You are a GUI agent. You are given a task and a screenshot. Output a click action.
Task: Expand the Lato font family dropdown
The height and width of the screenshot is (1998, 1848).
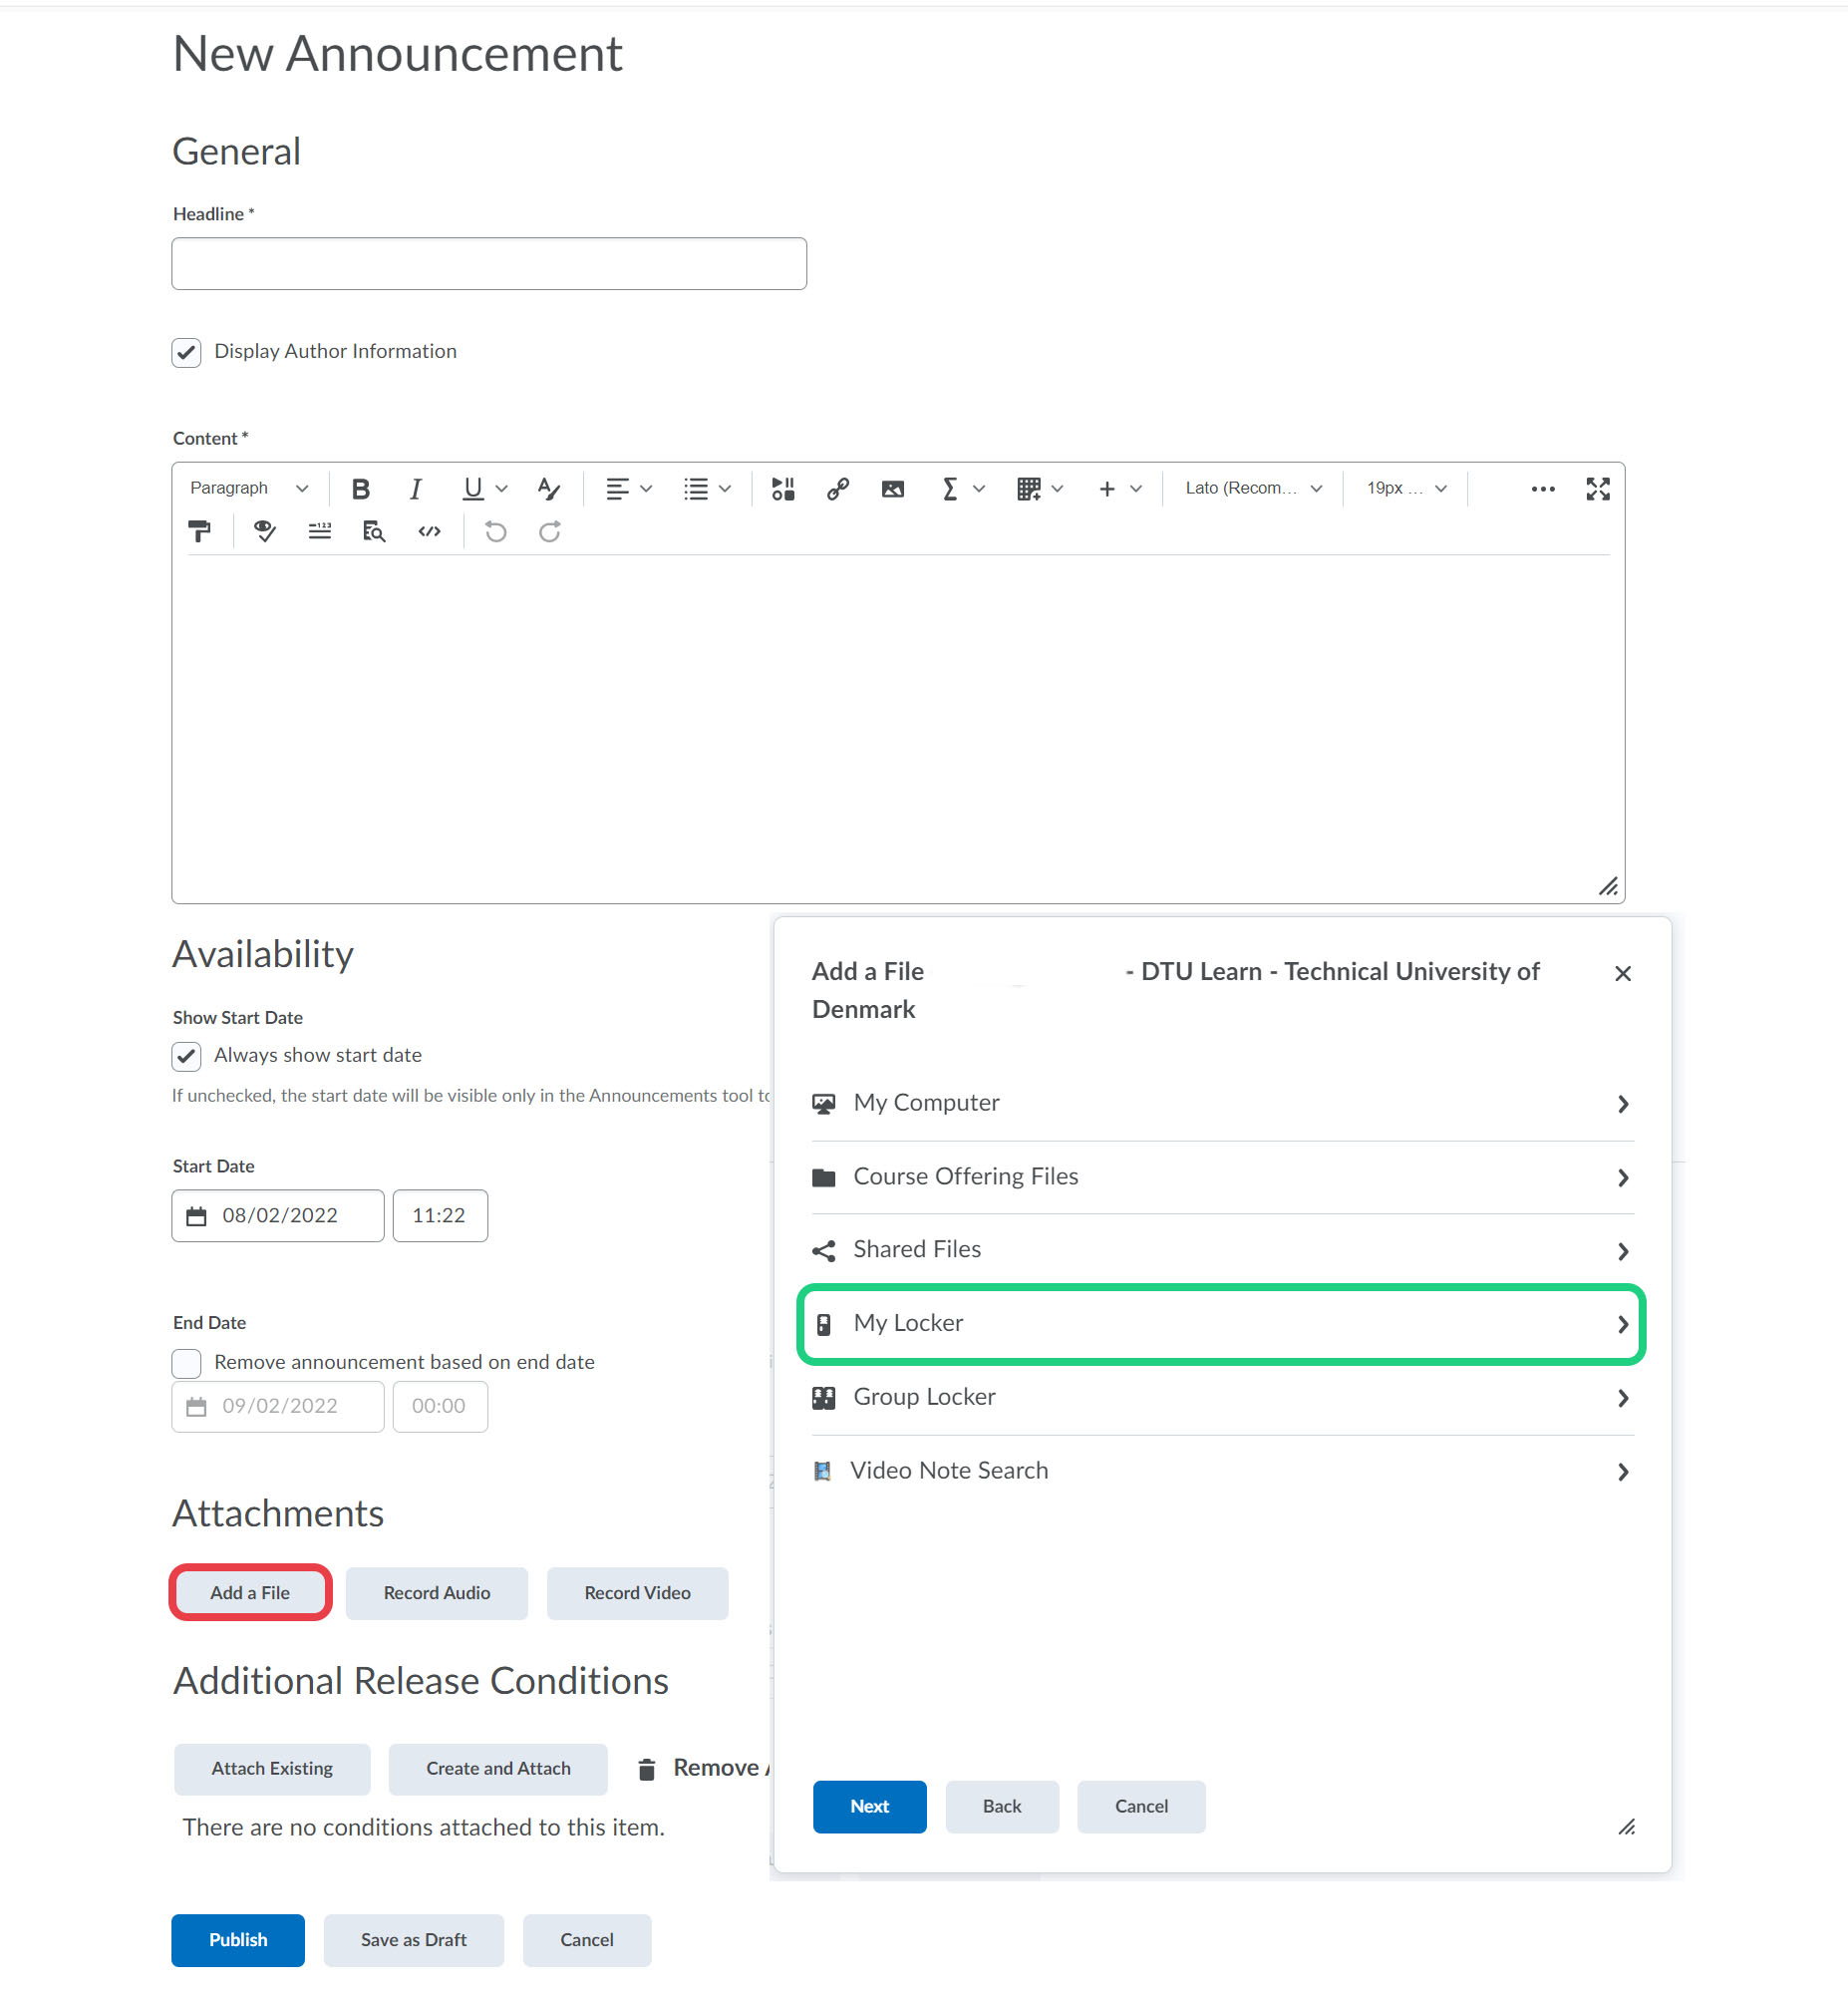pyautogui.click(x=1253, y=489)
